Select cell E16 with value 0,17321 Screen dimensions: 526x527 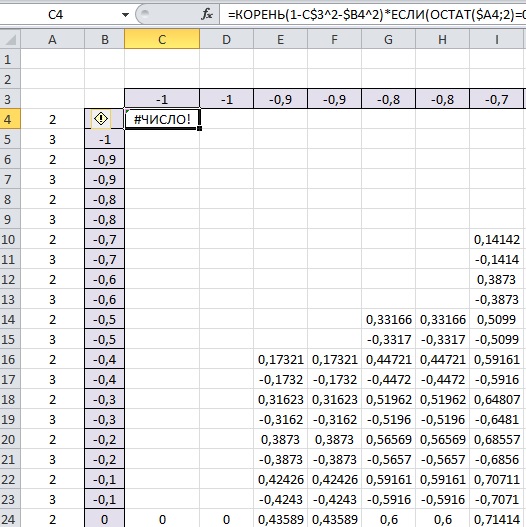pyautogui.click(x=280, y=359)
